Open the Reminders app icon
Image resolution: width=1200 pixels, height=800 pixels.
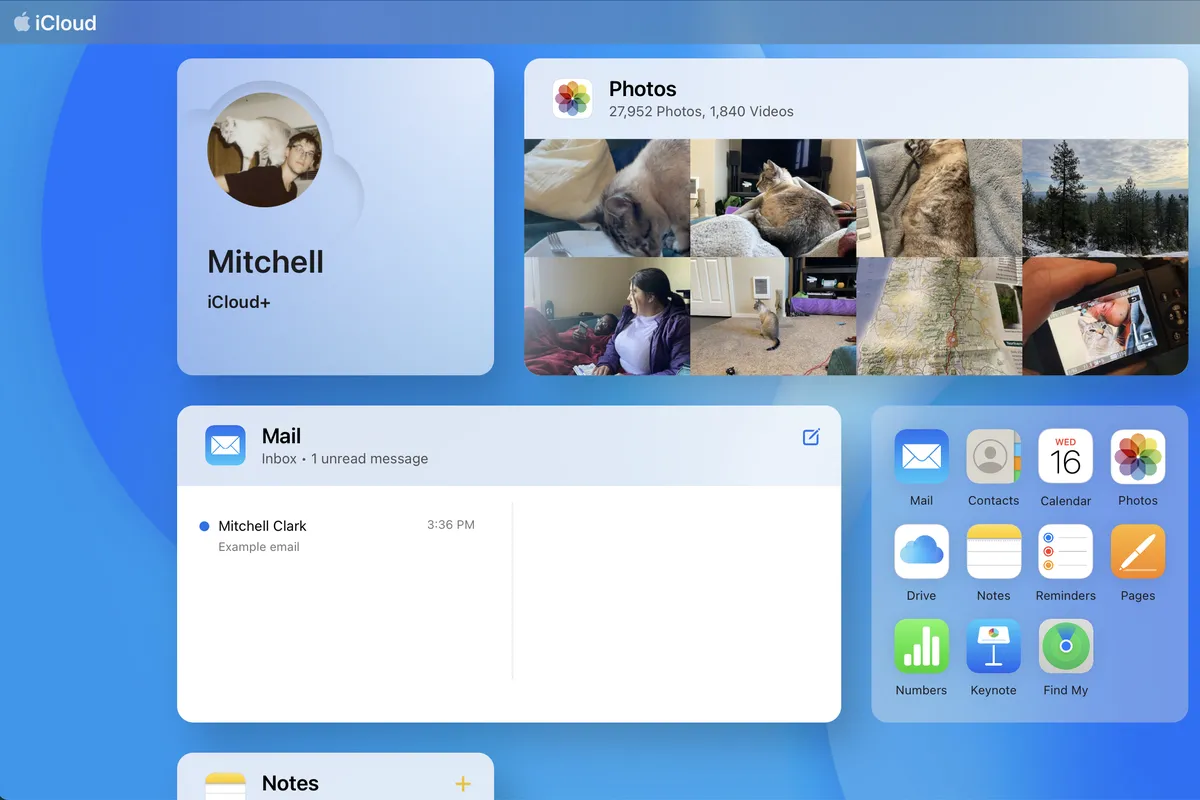(1065, 552)
